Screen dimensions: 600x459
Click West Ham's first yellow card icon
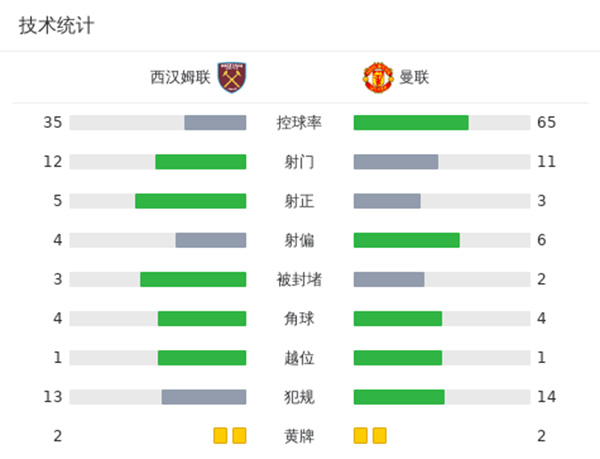(220, 436)
